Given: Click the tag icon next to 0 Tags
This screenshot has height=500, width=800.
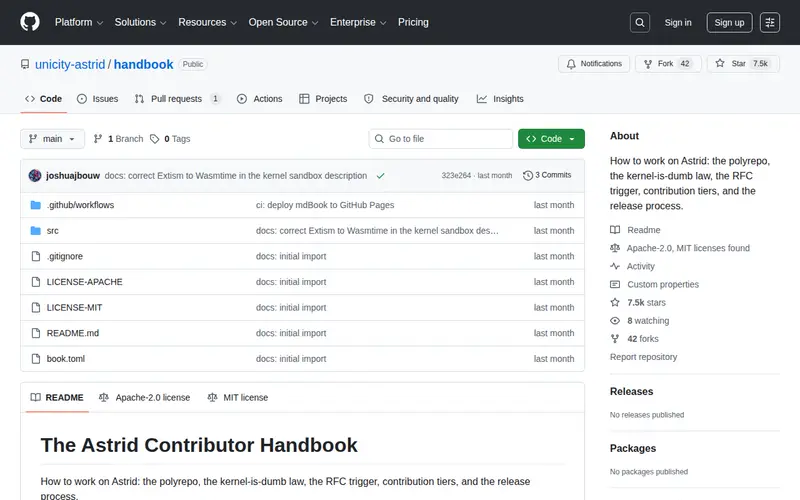Looking at the screenshot, I should [x=155, y=139].
